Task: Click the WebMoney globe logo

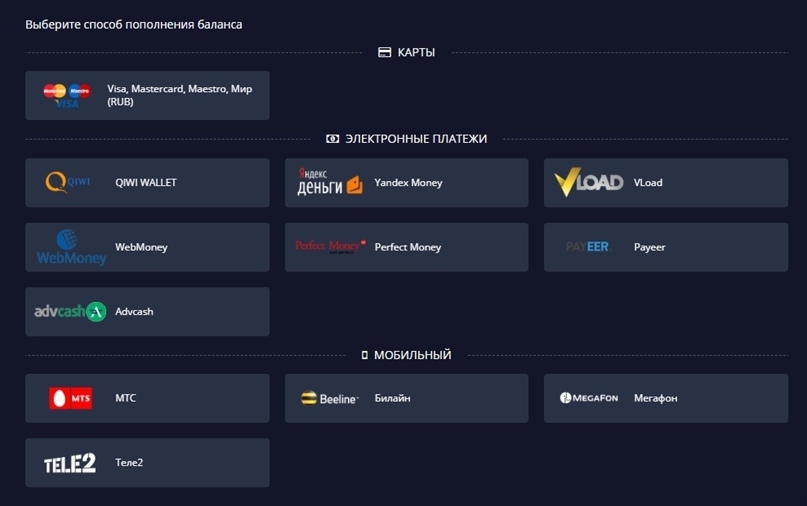Action: pos(71,248)
